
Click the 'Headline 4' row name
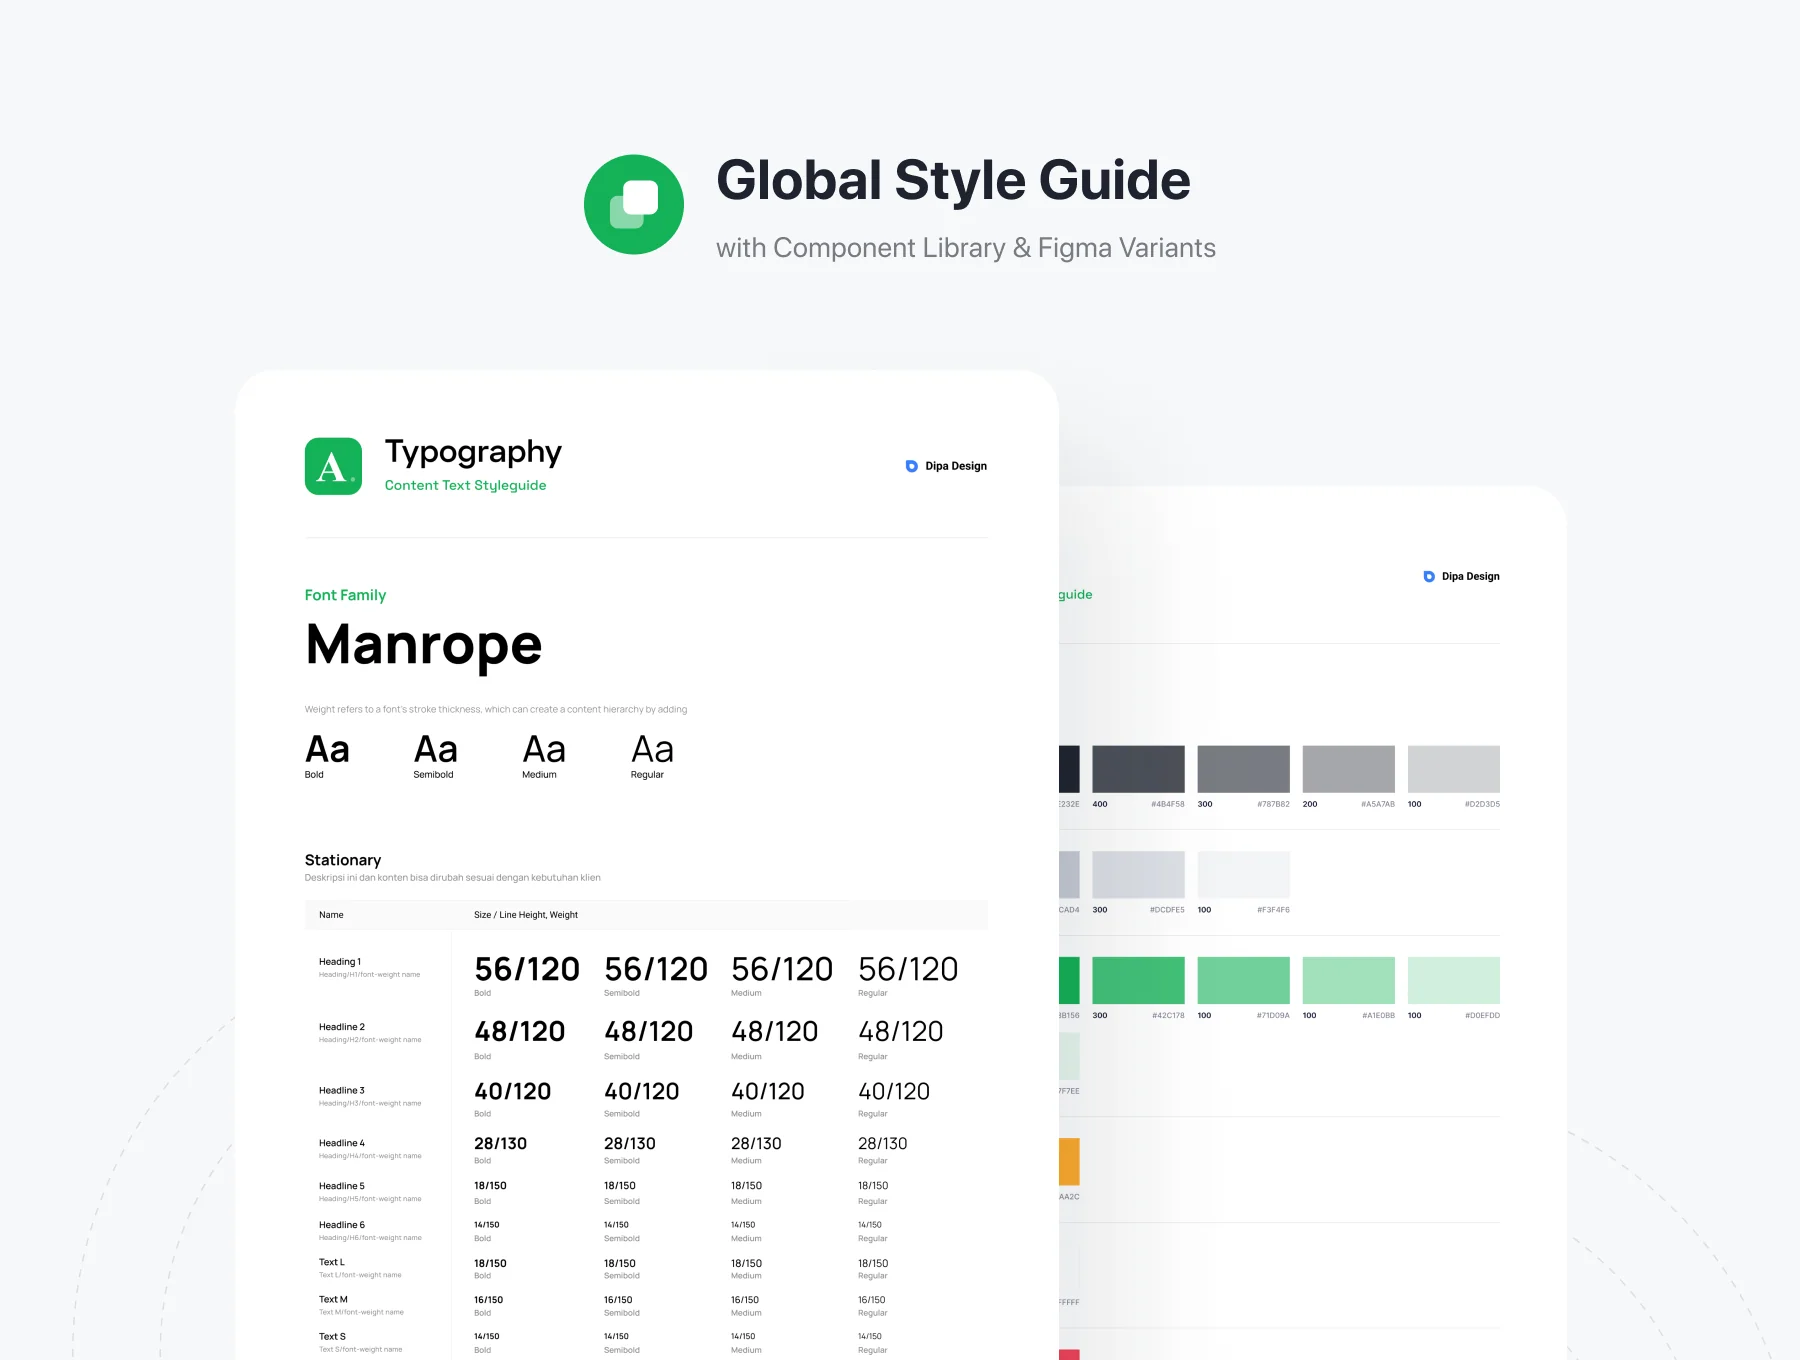342,1143
